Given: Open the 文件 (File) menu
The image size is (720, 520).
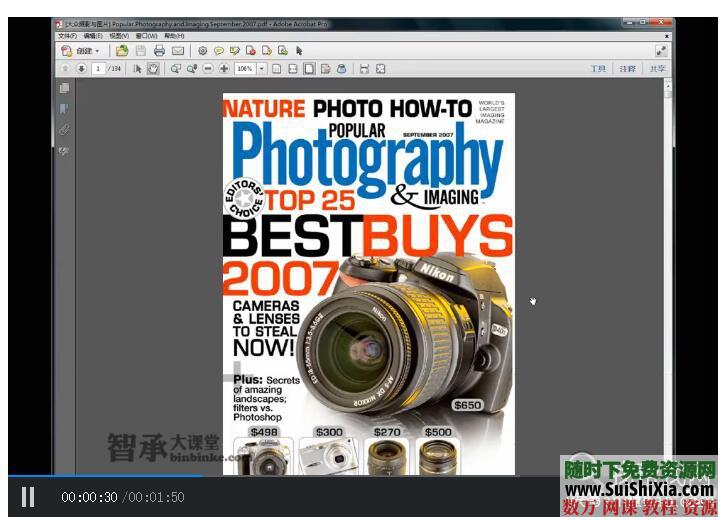Looking at the screenshot, I should tap(67, 36).
